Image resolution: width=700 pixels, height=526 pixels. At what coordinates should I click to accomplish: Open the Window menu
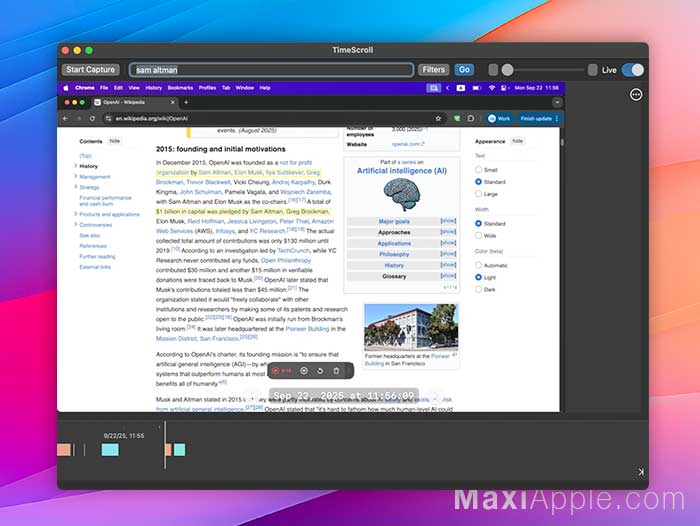pyautogui.click(x=245, y=88)
